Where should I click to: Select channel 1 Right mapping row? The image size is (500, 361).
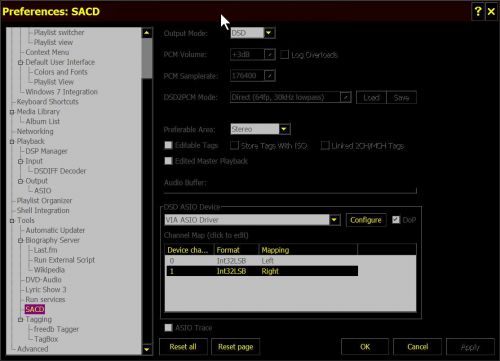[x=262, y=271]
